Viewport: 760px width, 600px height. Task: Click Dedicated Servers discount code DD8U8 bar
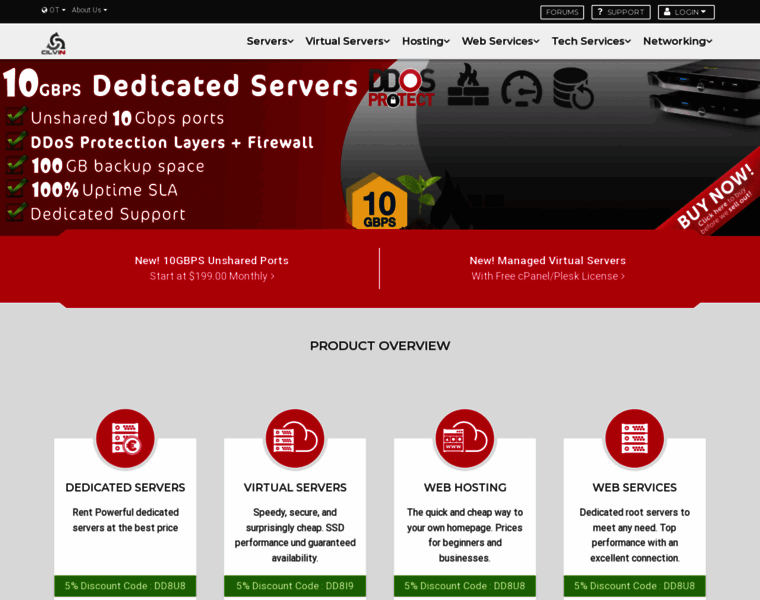tap(126, 585)
